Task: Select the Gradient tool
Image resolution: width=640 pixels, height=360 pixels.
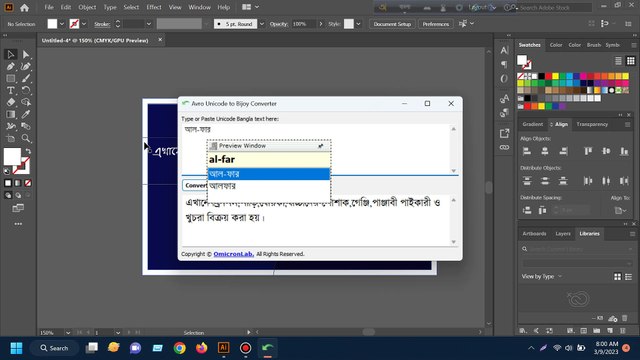Action: [11, 114]
